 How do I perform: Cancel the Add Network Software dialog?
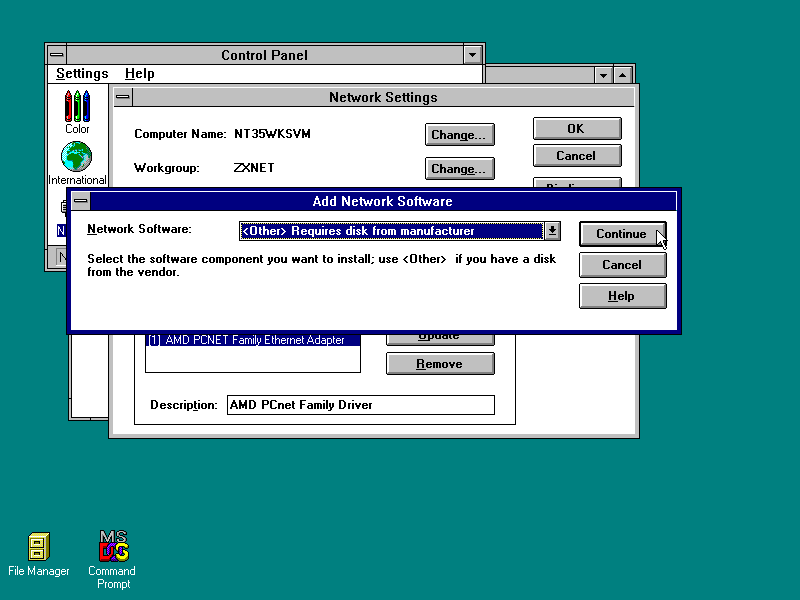(x=622, y=265)
